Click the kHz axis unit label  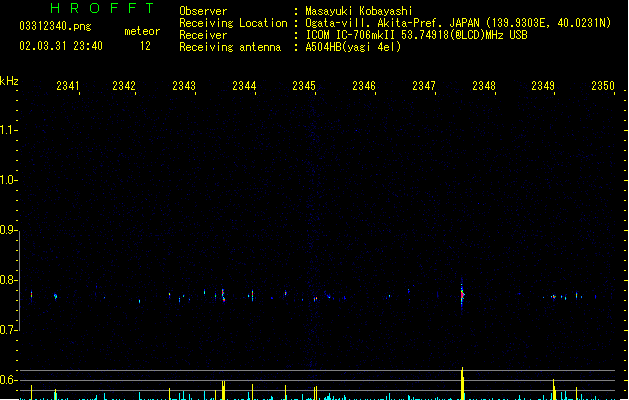(9, 81)
